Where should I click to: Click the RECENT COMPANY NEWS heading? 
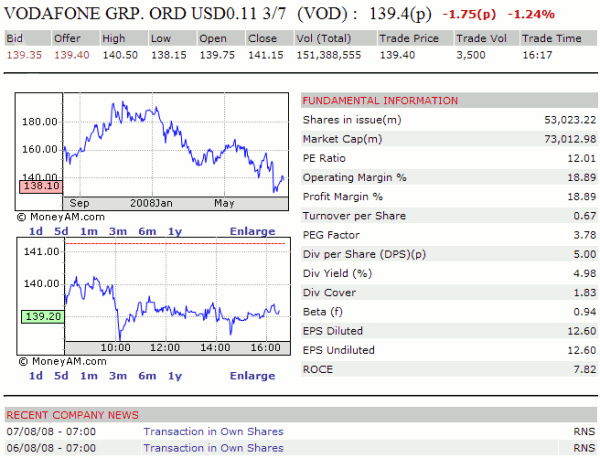tap(72, 415)
